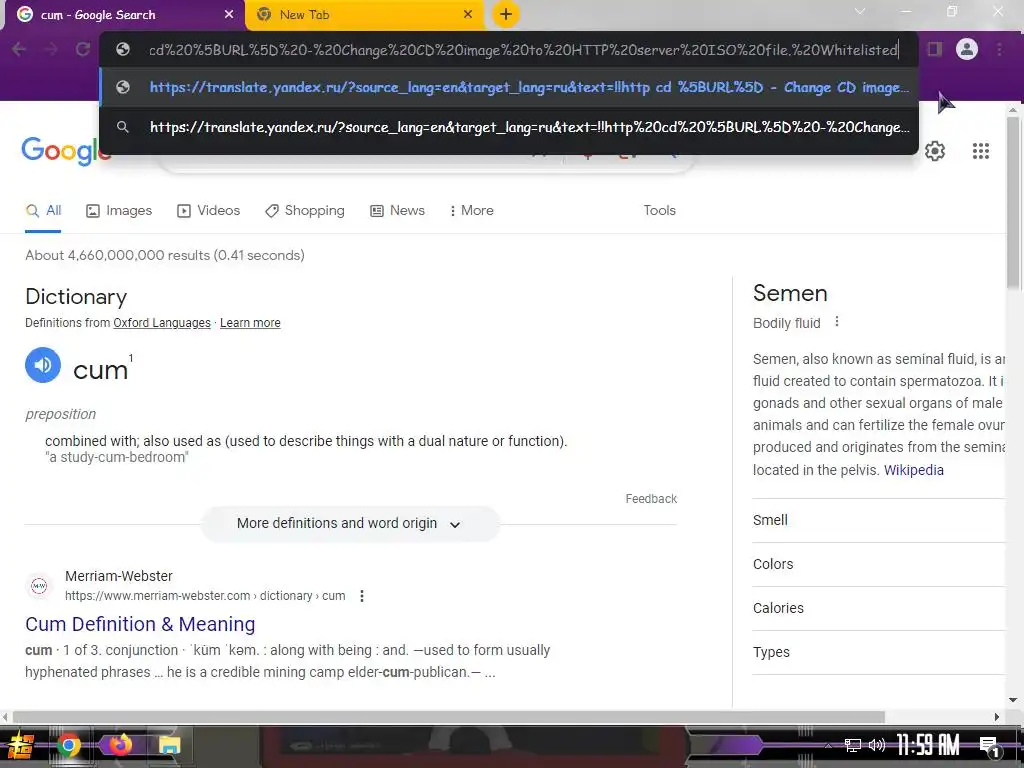Open the Start menu on taskbar

(x=20, y=746)
